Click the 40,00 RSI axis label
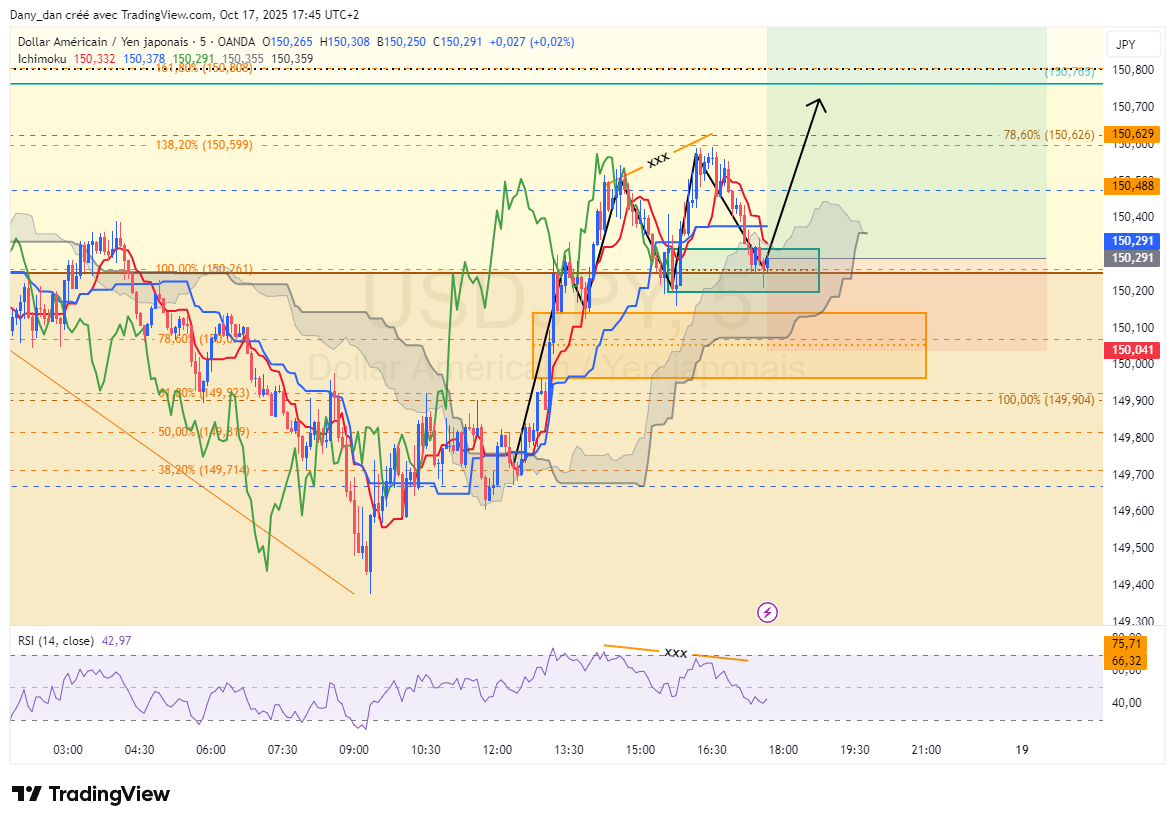The height and width of the screenshot is (824, 1175). (x=1127, y=703)
